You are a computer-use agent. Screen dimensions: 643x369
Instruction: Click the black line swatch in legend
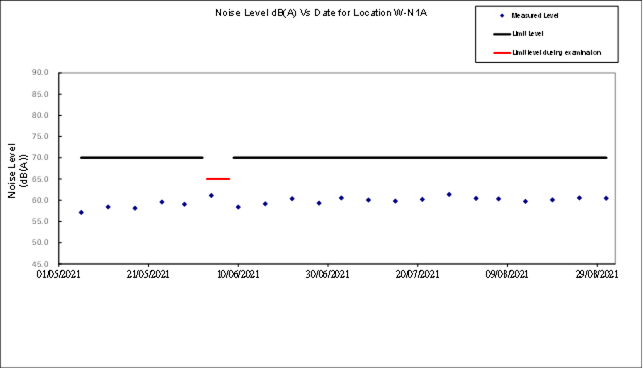tap(502, 34)
